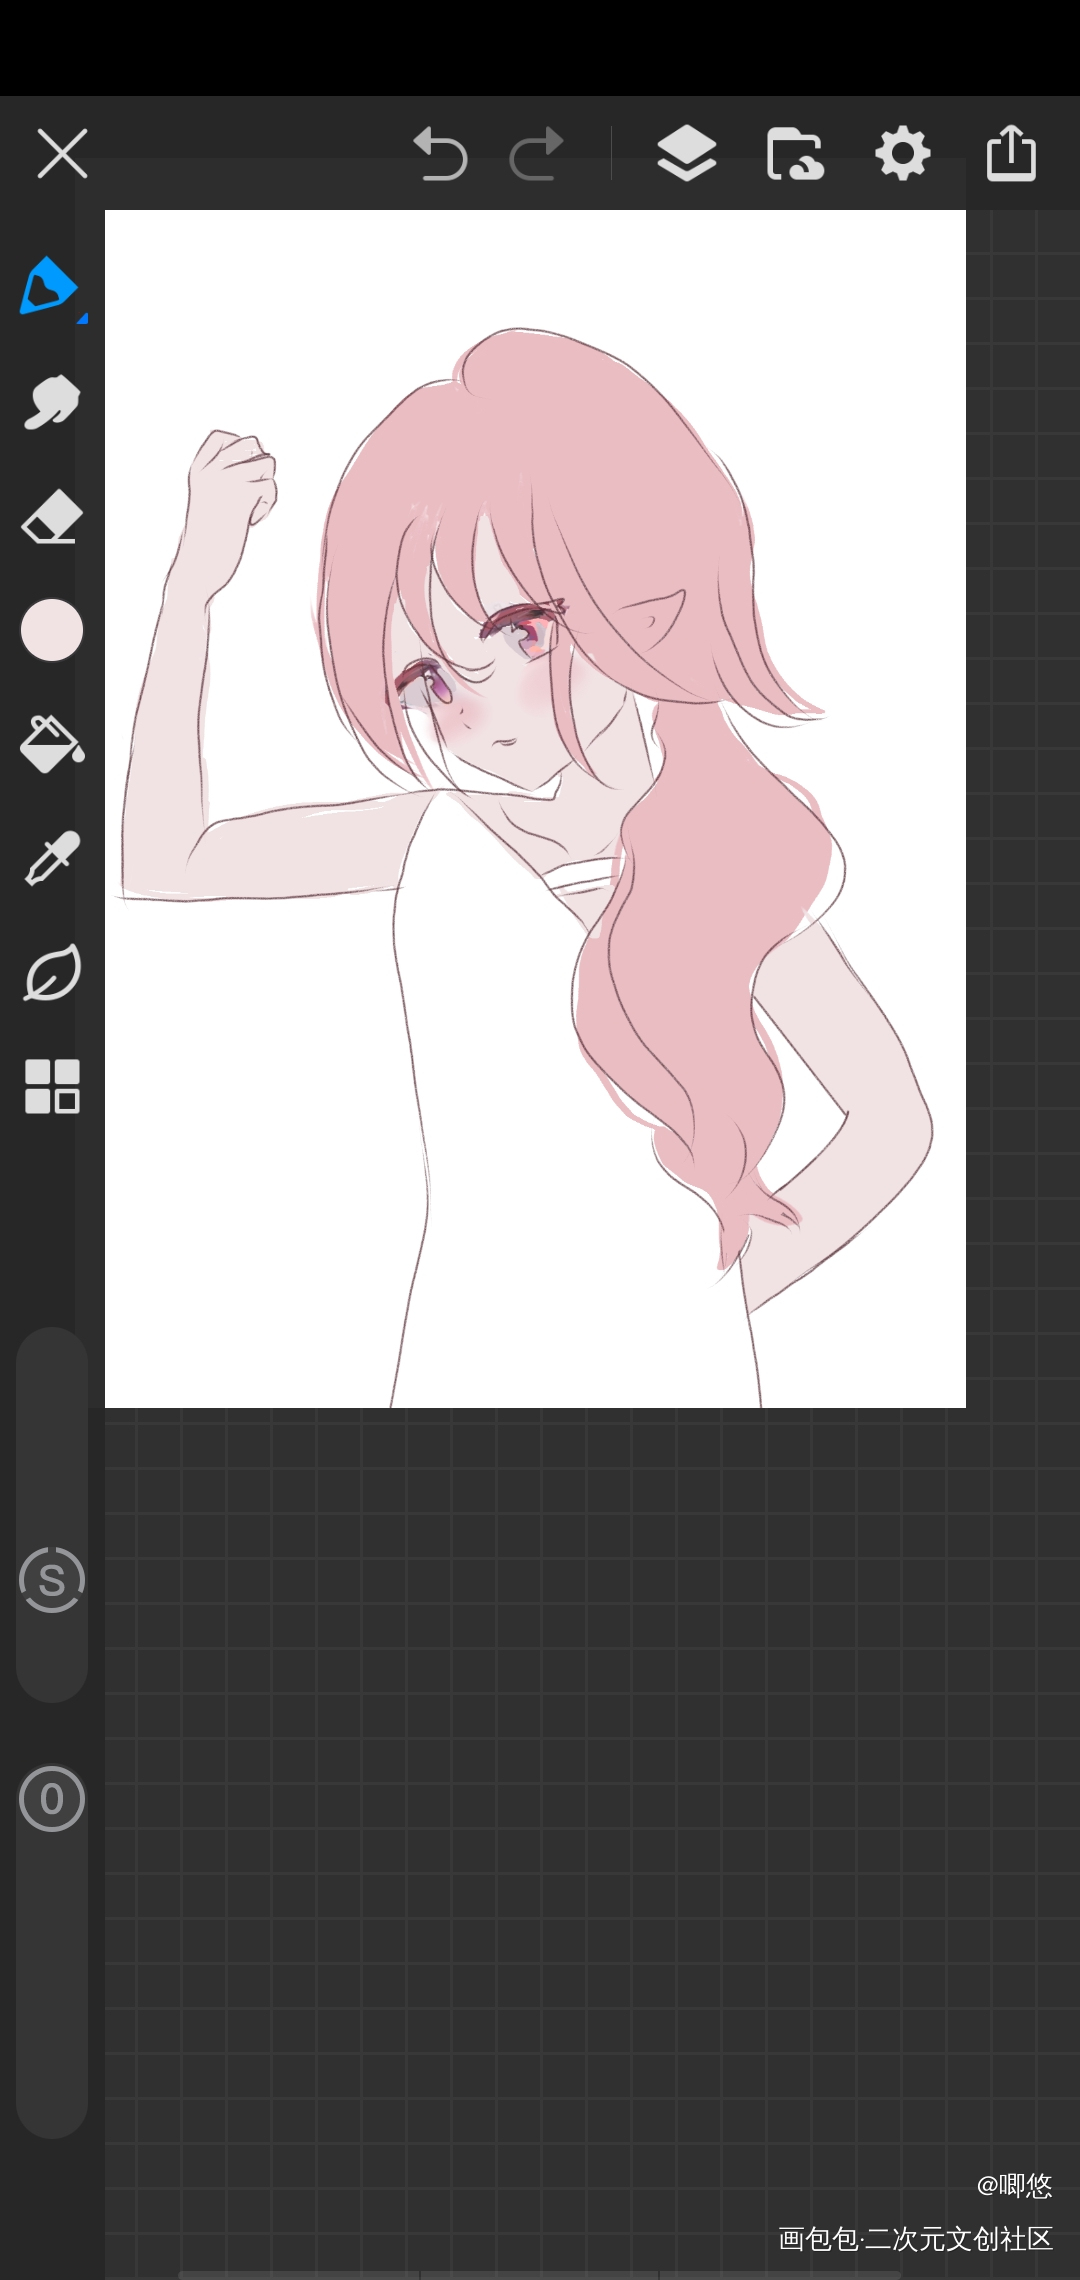Click the brush size S slider handle
The image size is (1080, 2280).
(52, 1580)
